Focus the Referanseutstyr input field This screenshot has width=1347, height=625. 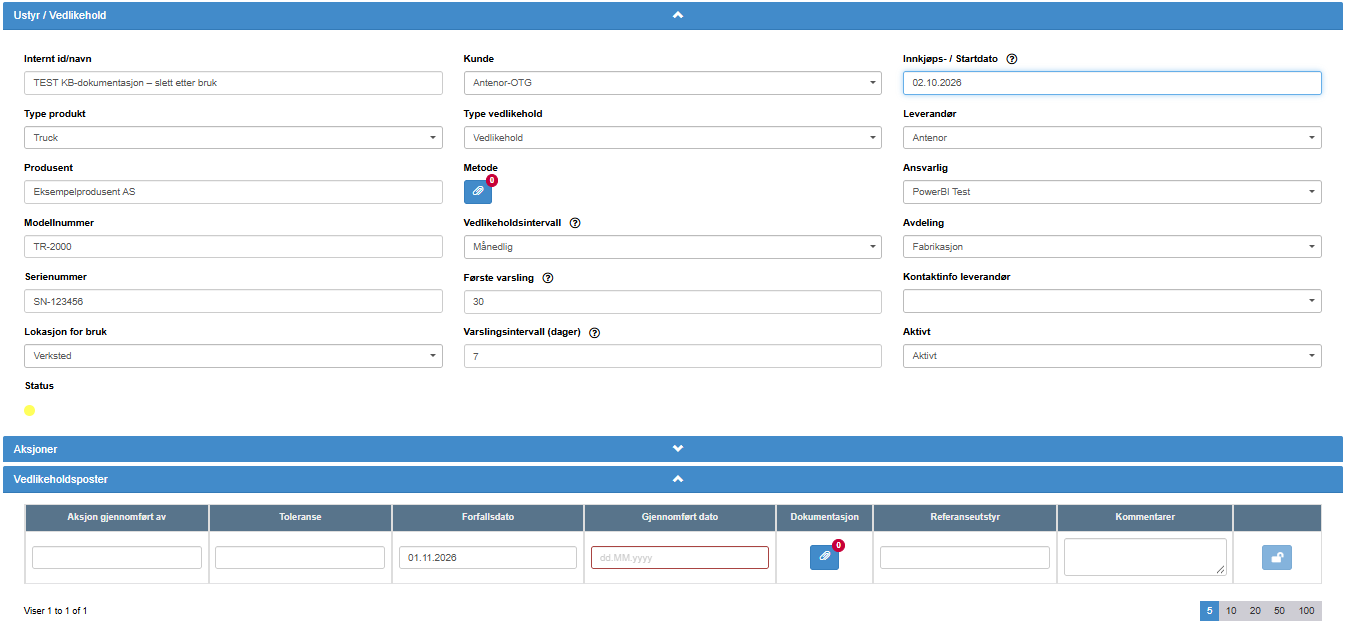click(x=965, y=558)
